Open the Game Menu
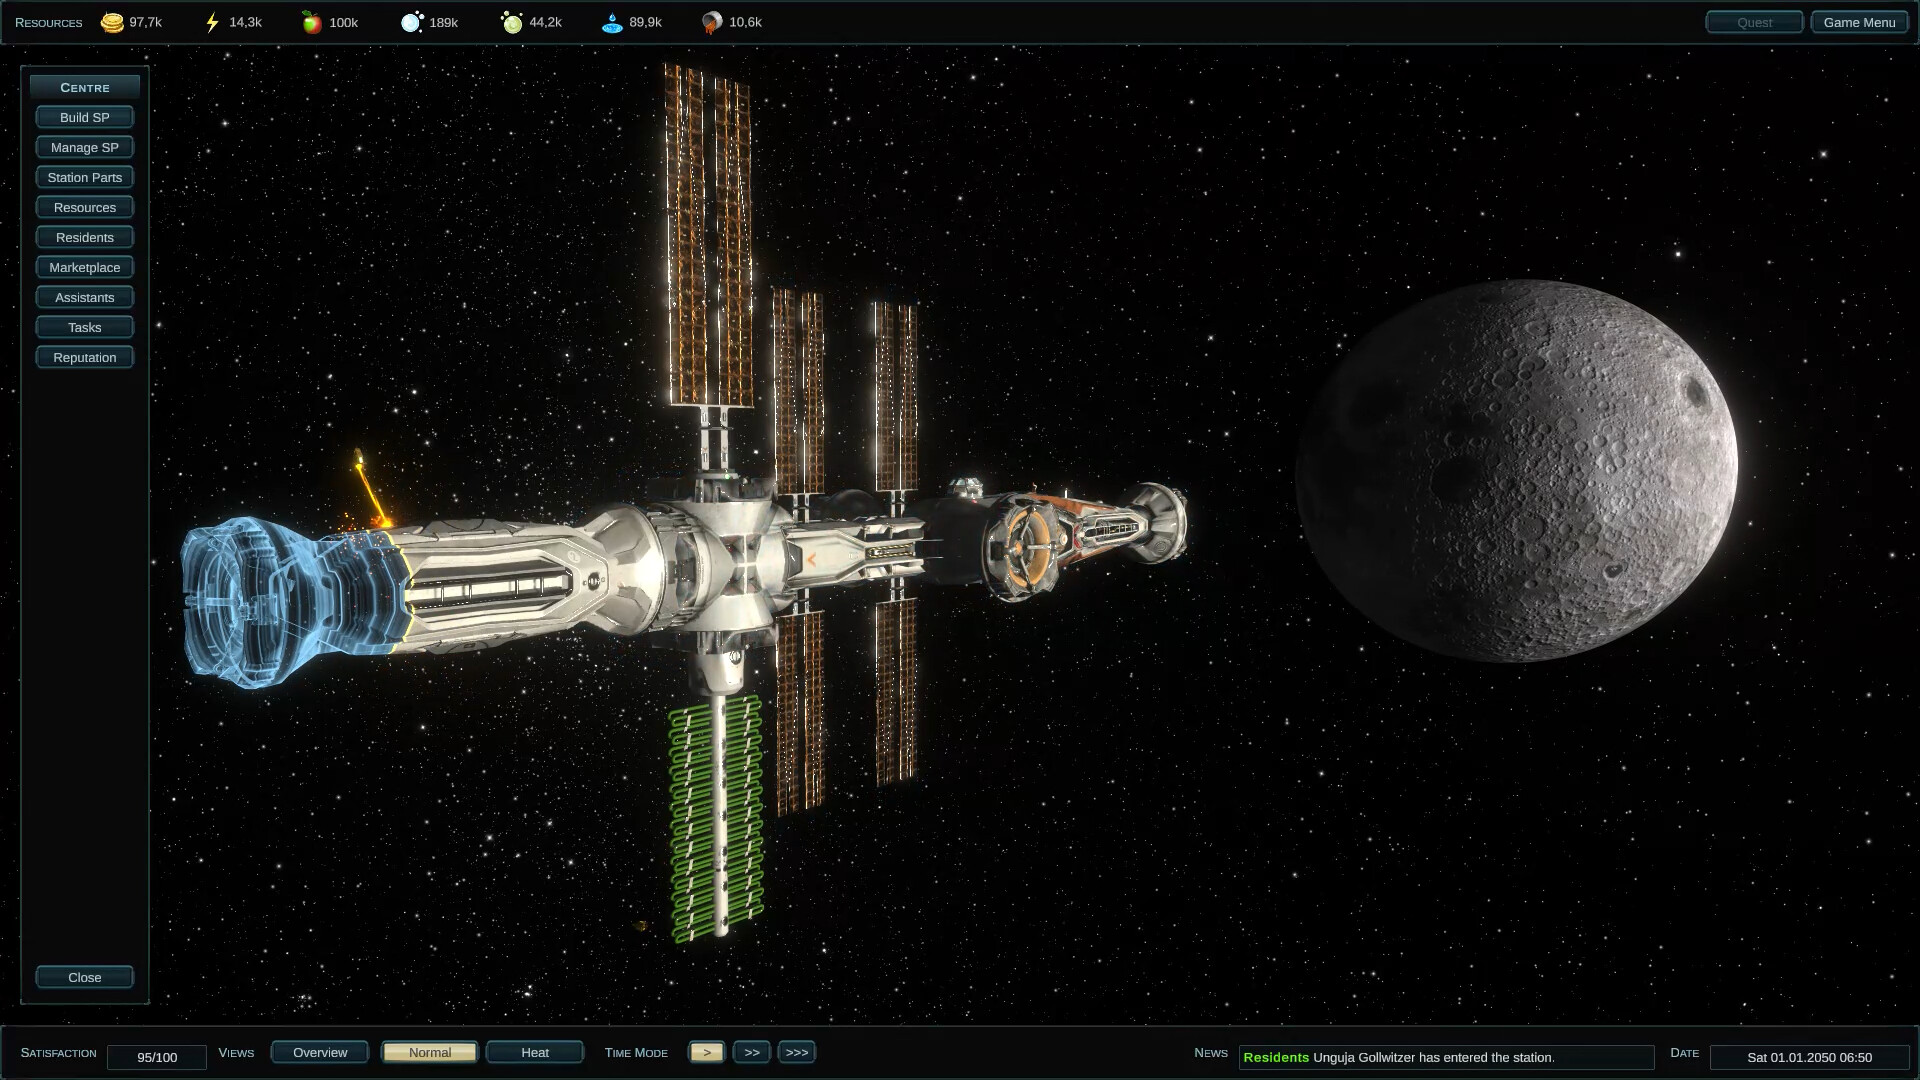Screen dimensions: 1920x1080 tap(1859, 21)
